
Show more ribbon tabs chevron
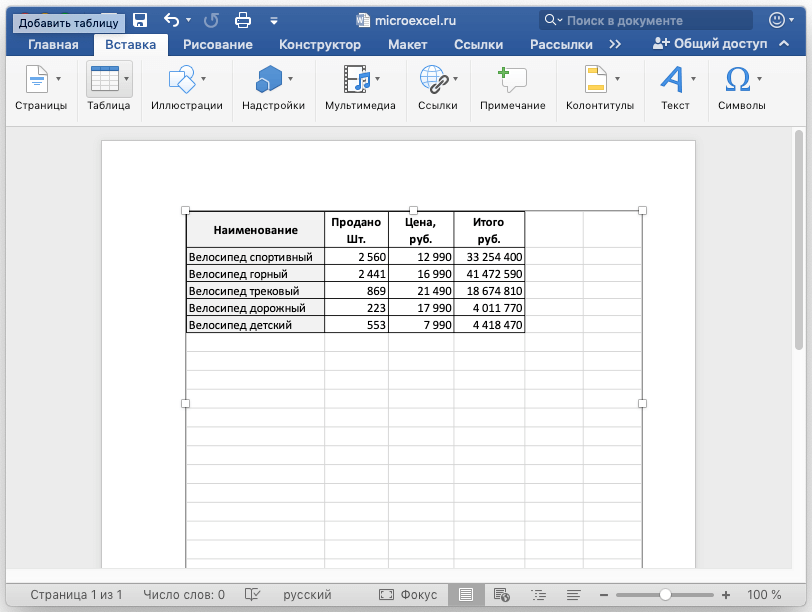click(x=615, y=44)
